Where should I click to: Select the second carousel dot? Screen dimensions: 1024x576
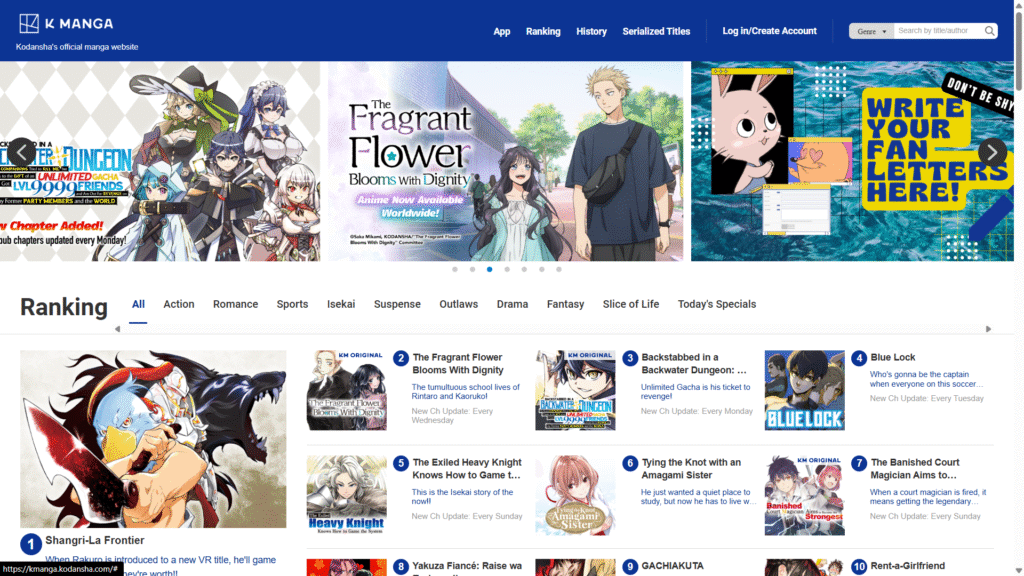point(472,269)
